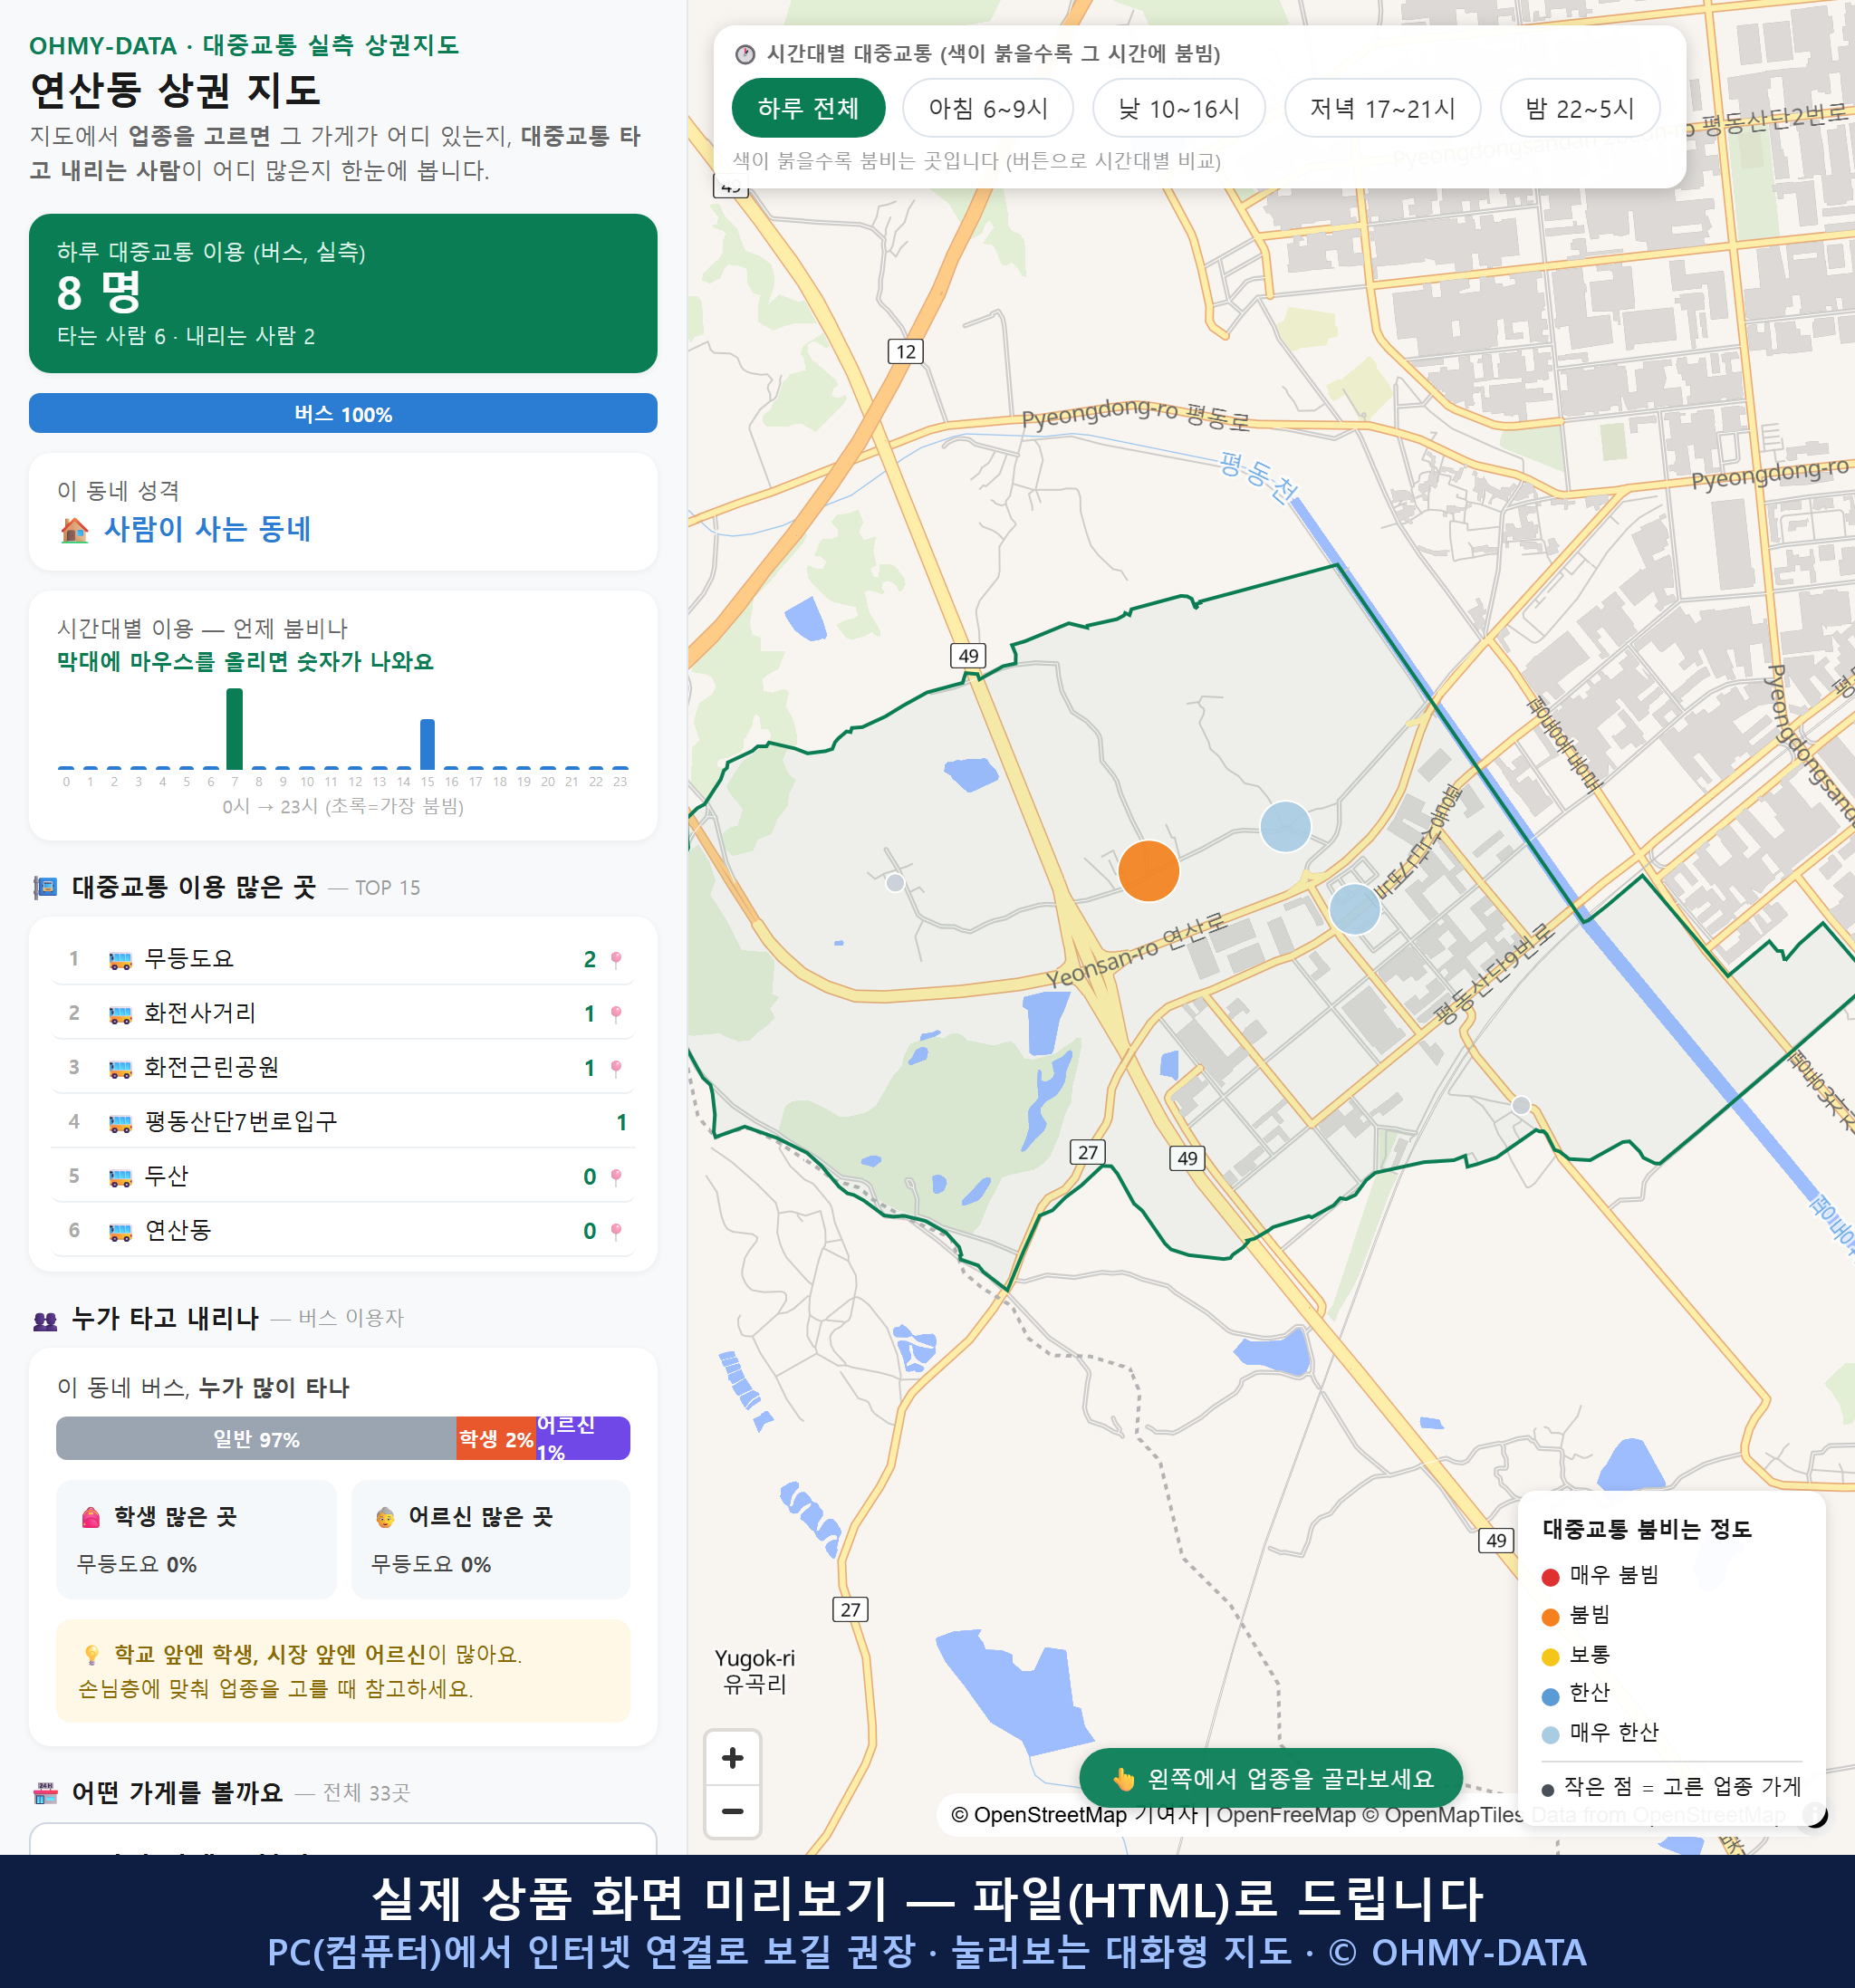Click the pin icon on 두산 row
Viewport: 1855px width, 1988px height.
point(616,1177)
